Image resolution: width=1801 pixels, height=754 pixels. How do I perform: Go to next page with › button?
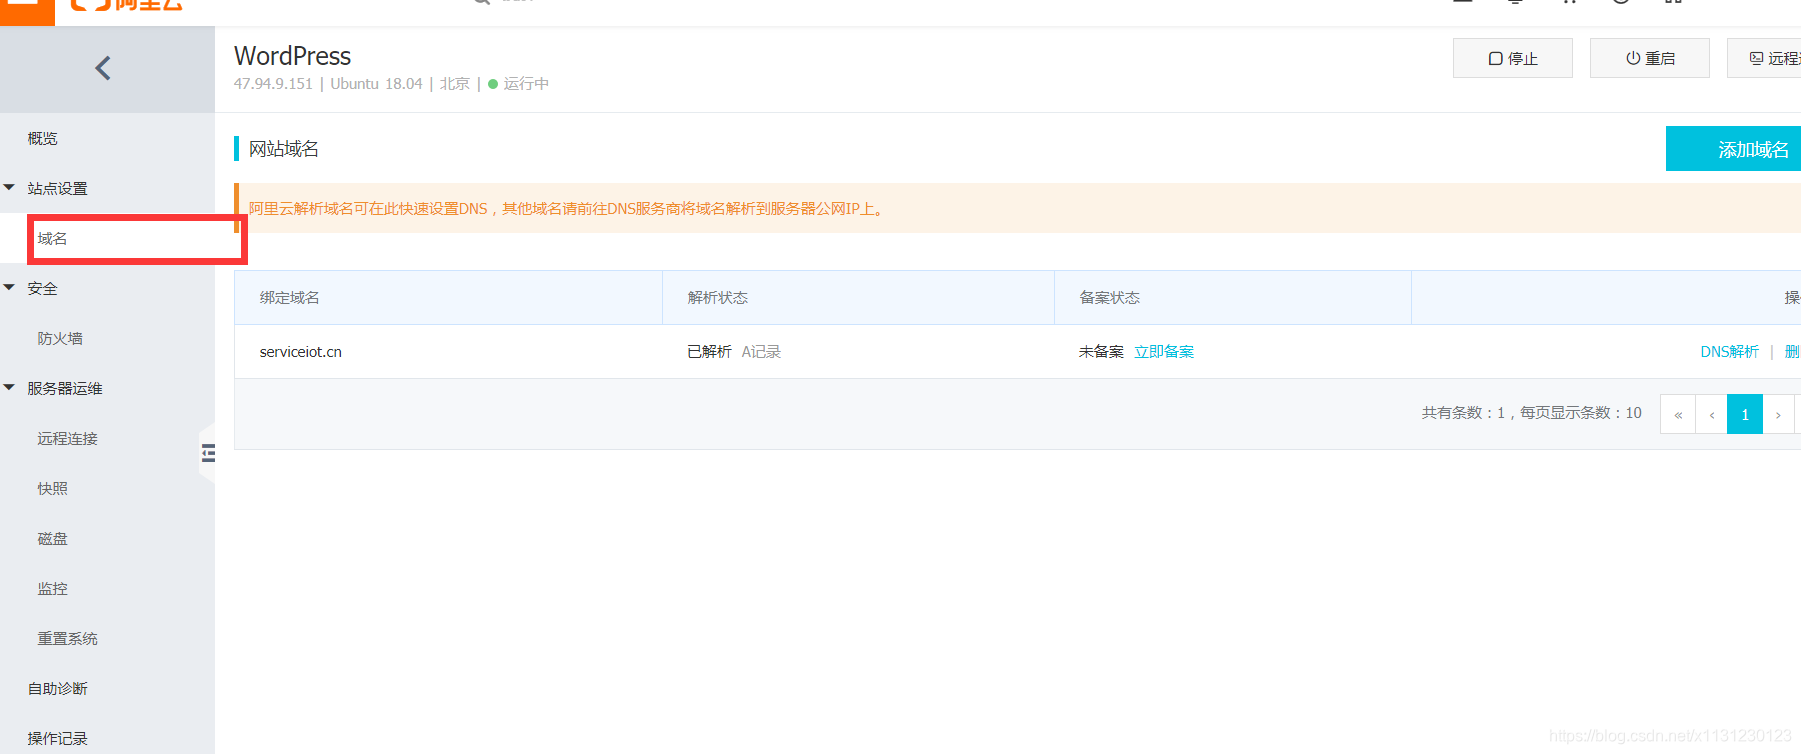point(1778,414)
